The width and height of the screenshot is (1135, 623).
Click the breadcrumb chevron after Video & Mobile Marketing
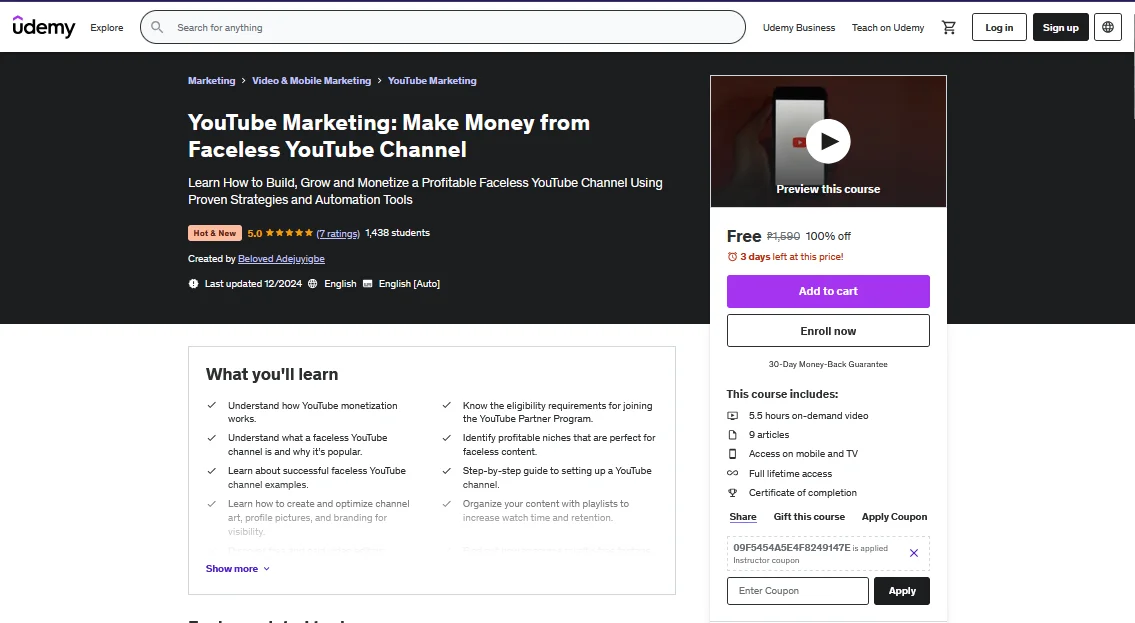[379, 81]
